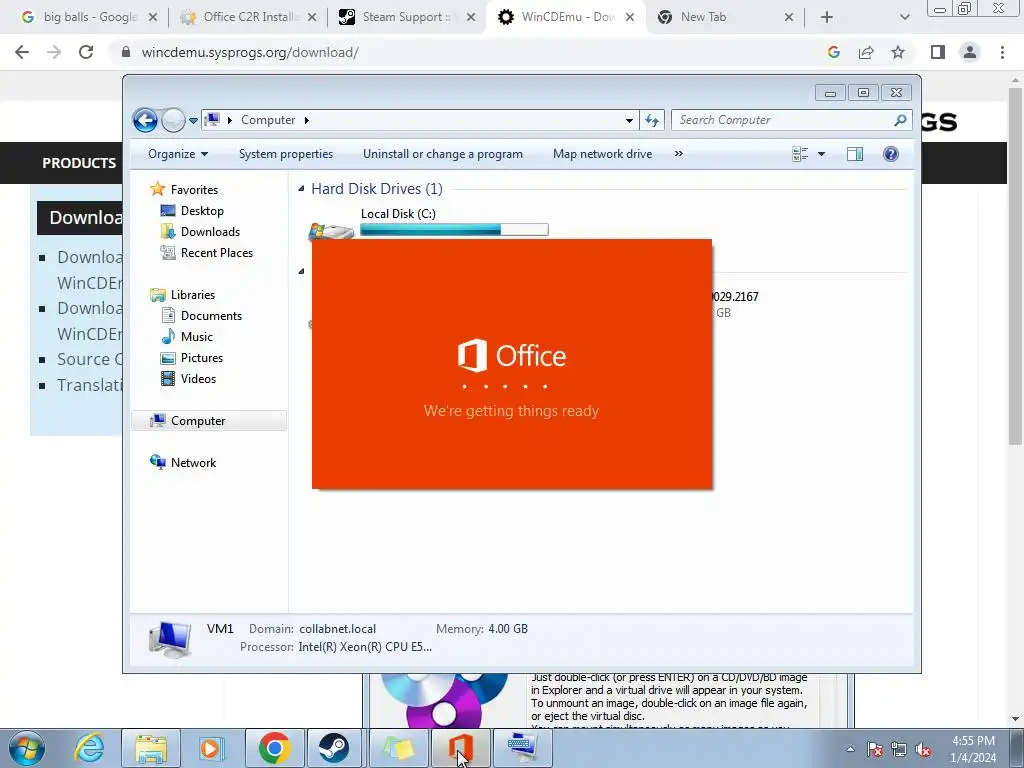
Task: Open Desktop in Favorites
Action: click(x=192, y=211)
